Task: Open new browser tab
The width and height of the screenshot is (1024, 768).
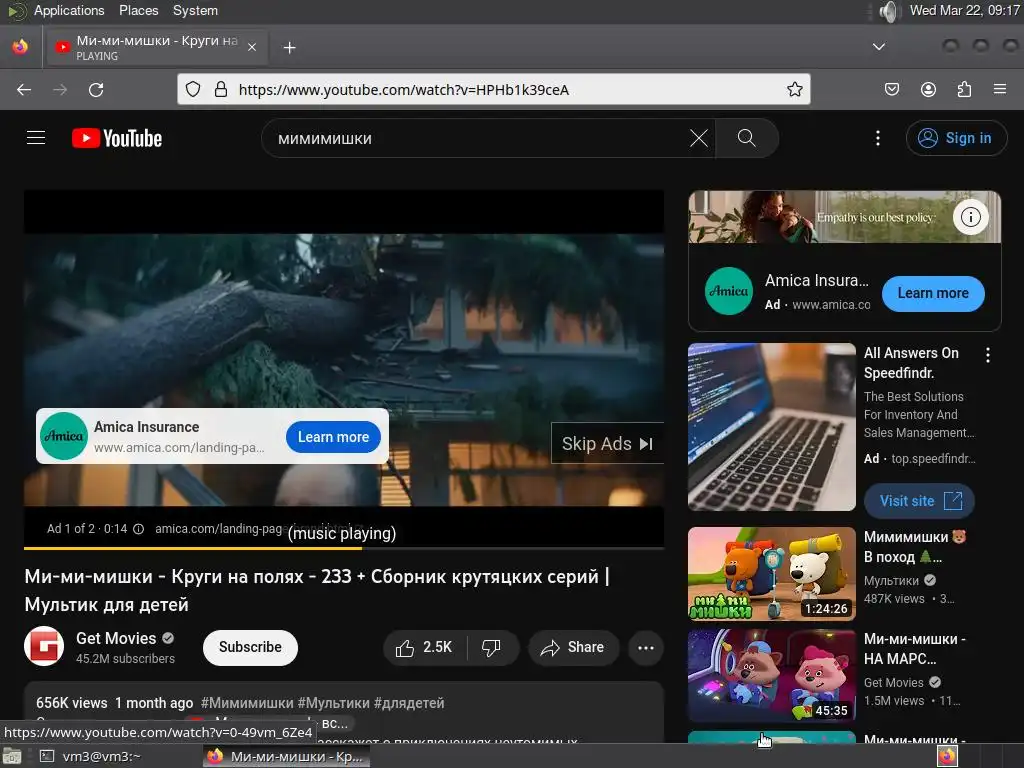Action: click(x=289, y=48)
